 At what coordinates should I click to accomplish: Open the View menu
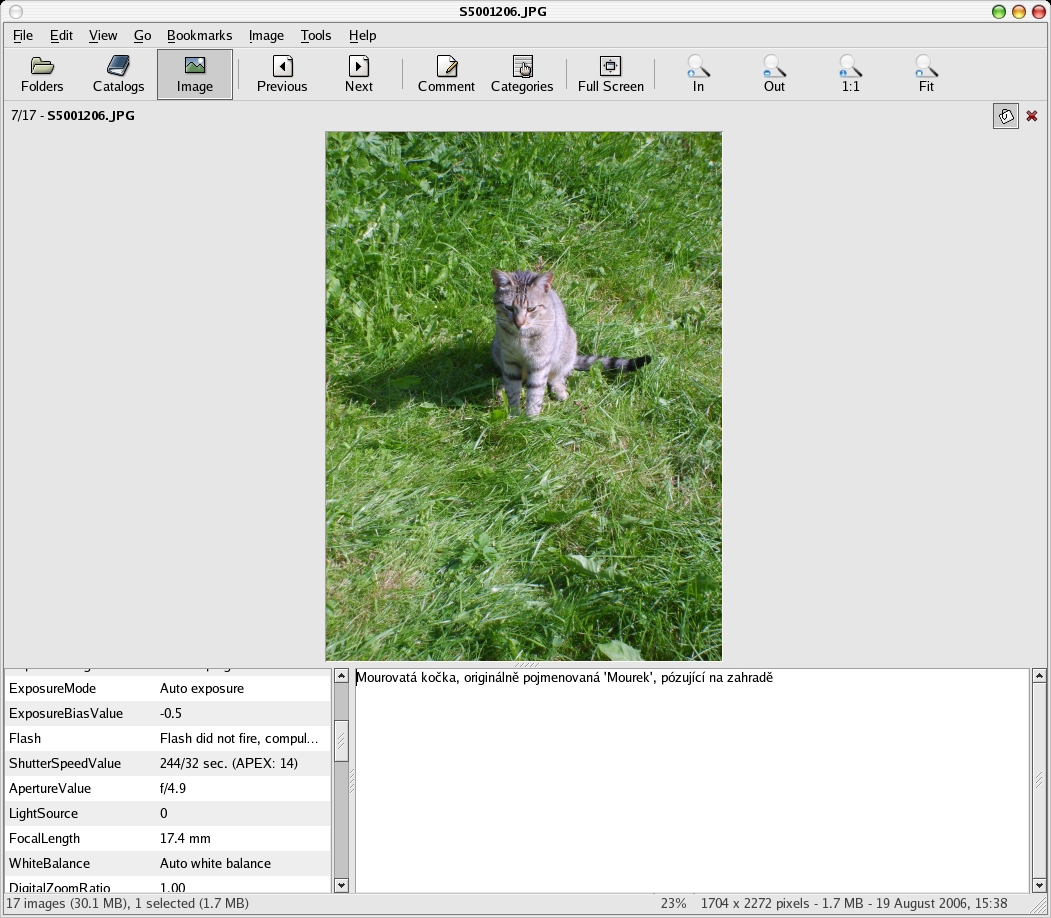(x=103, y=36)
